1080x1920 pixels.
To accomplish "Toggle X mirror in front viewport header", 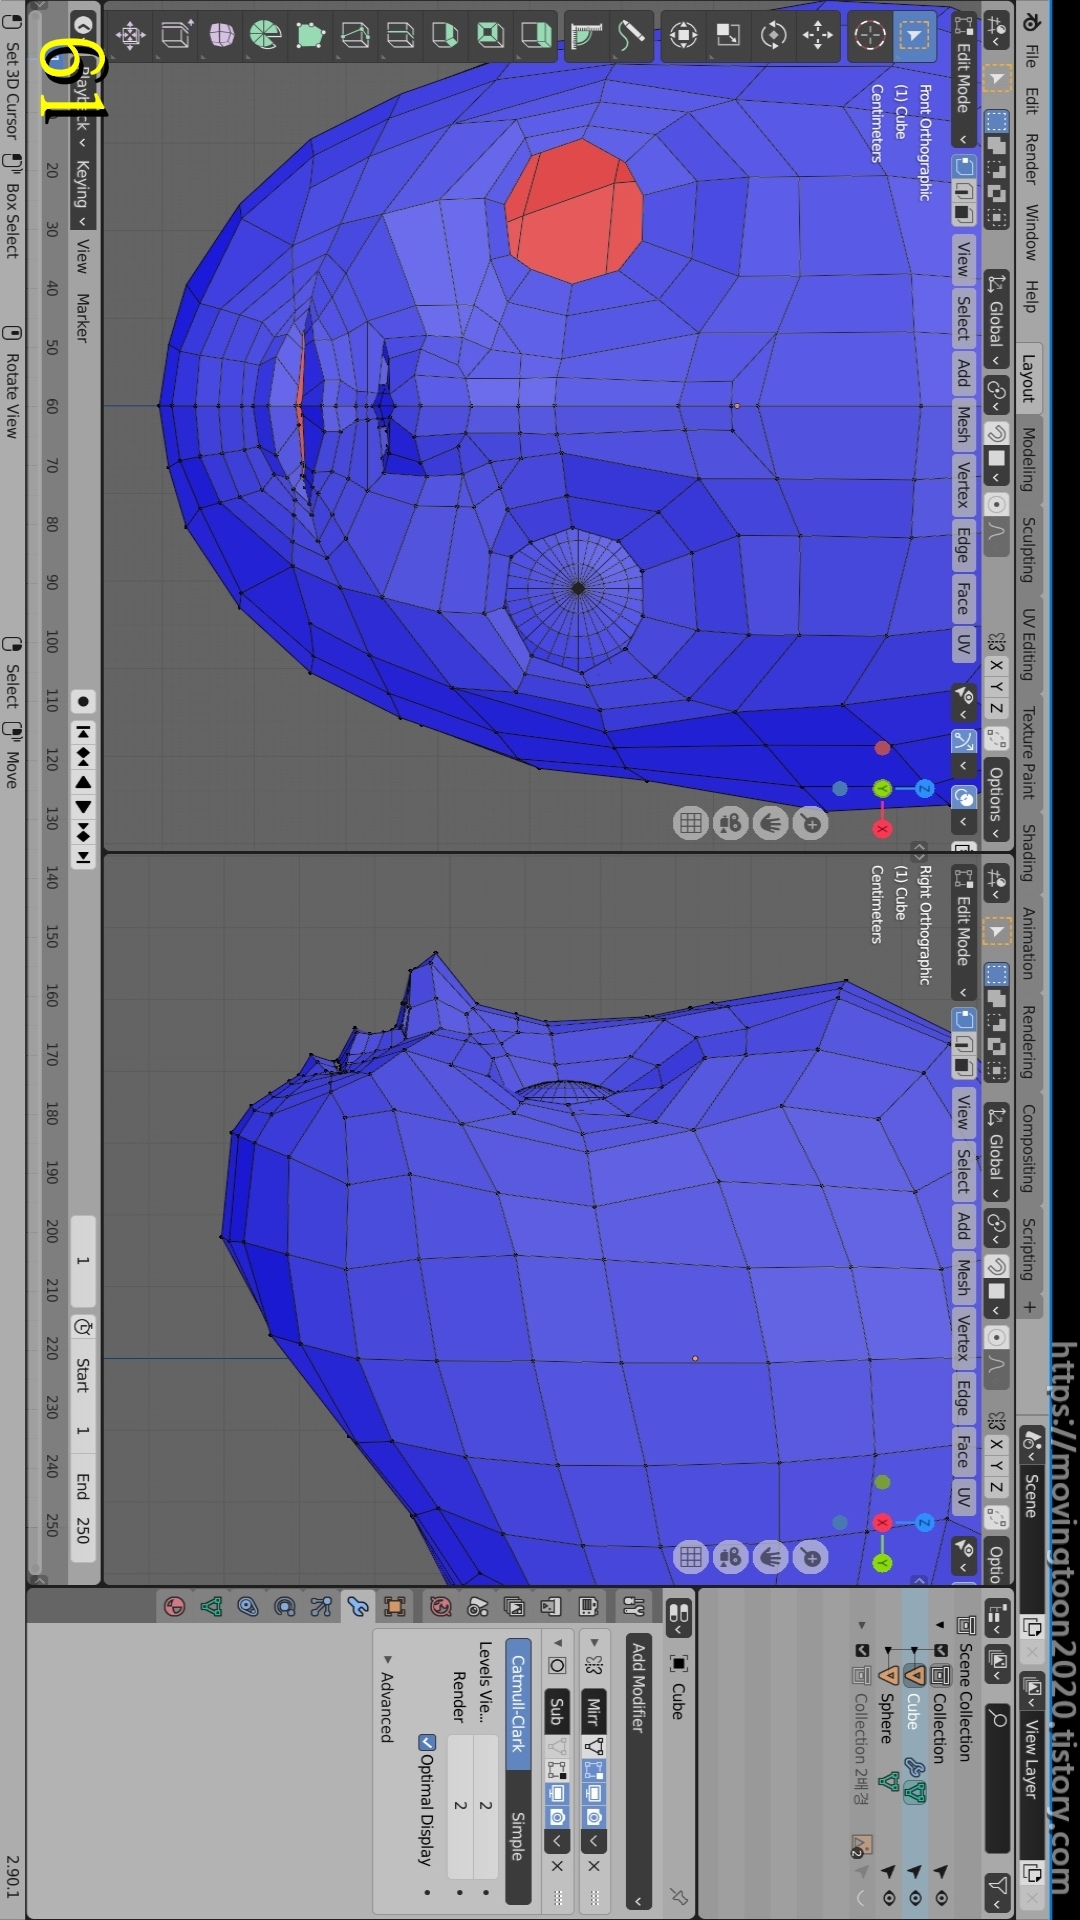I will 996,664.
